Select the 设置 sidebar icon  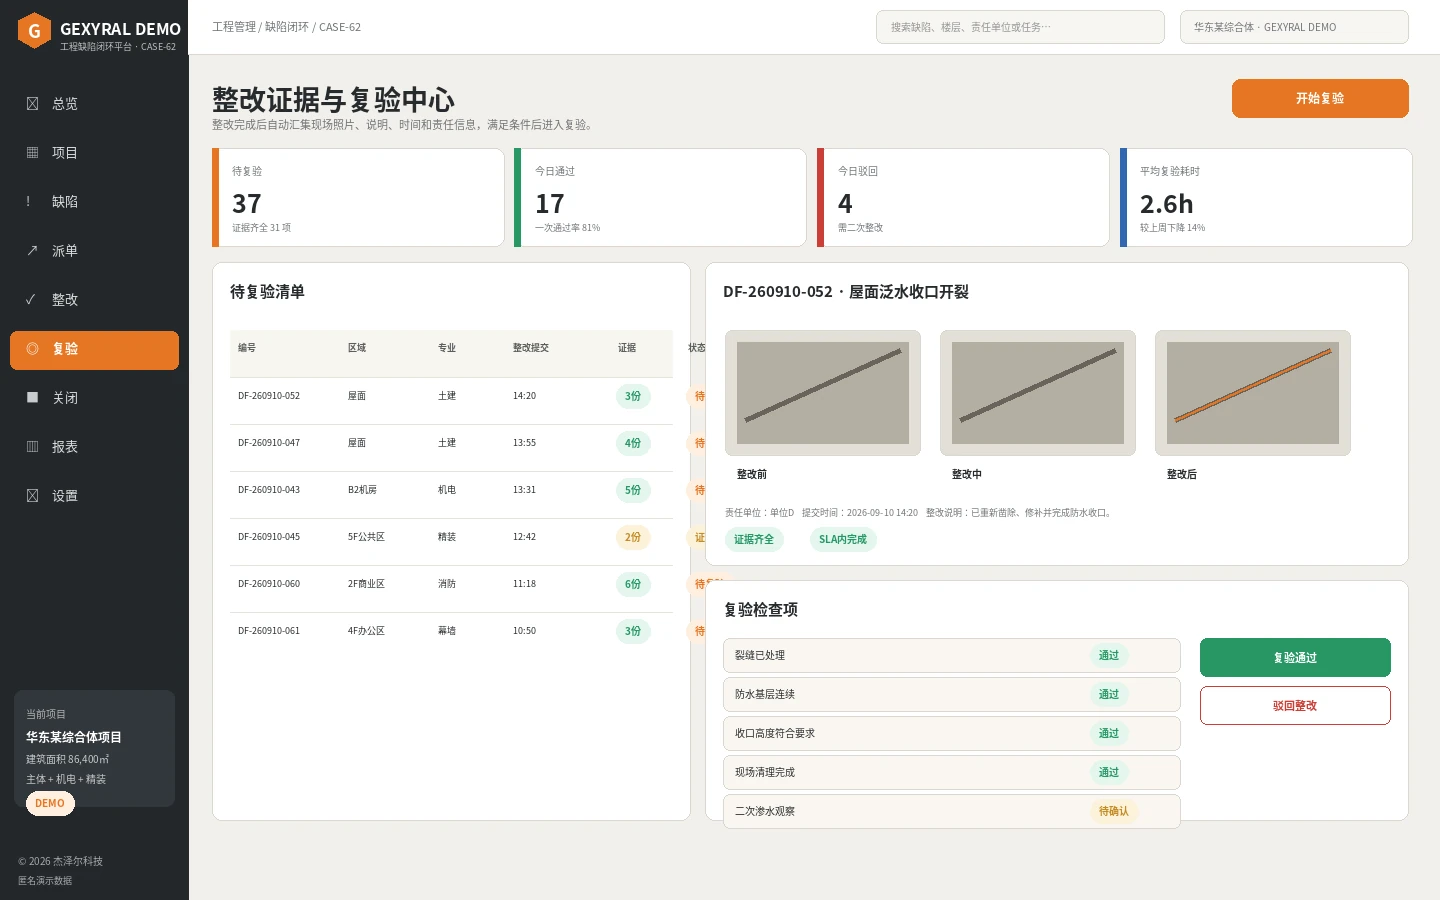pos(32,495)
